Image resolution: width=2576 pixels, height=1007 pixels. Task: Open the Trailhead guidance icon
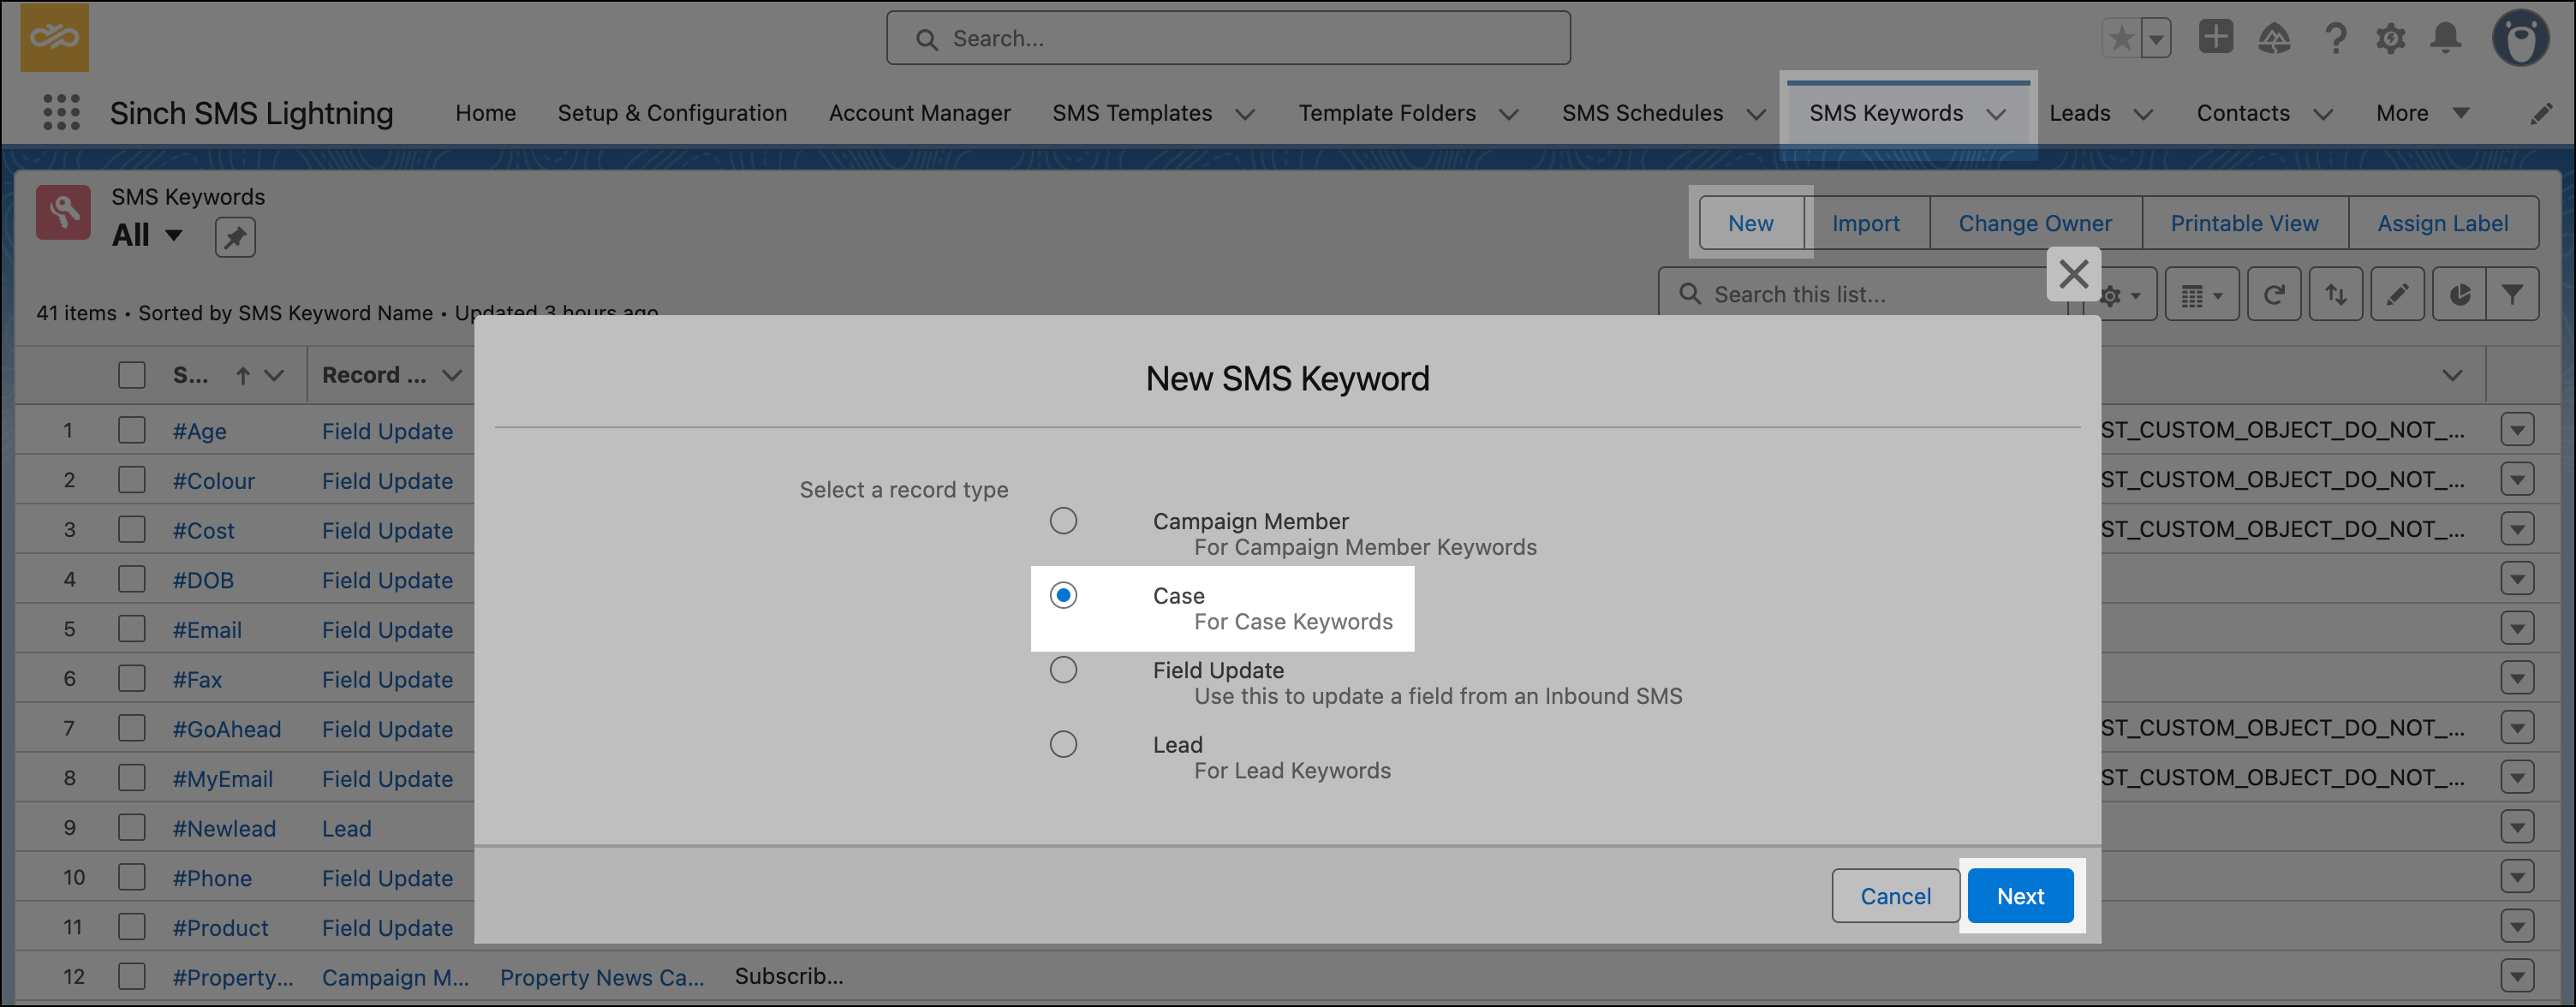(2274, 39)
